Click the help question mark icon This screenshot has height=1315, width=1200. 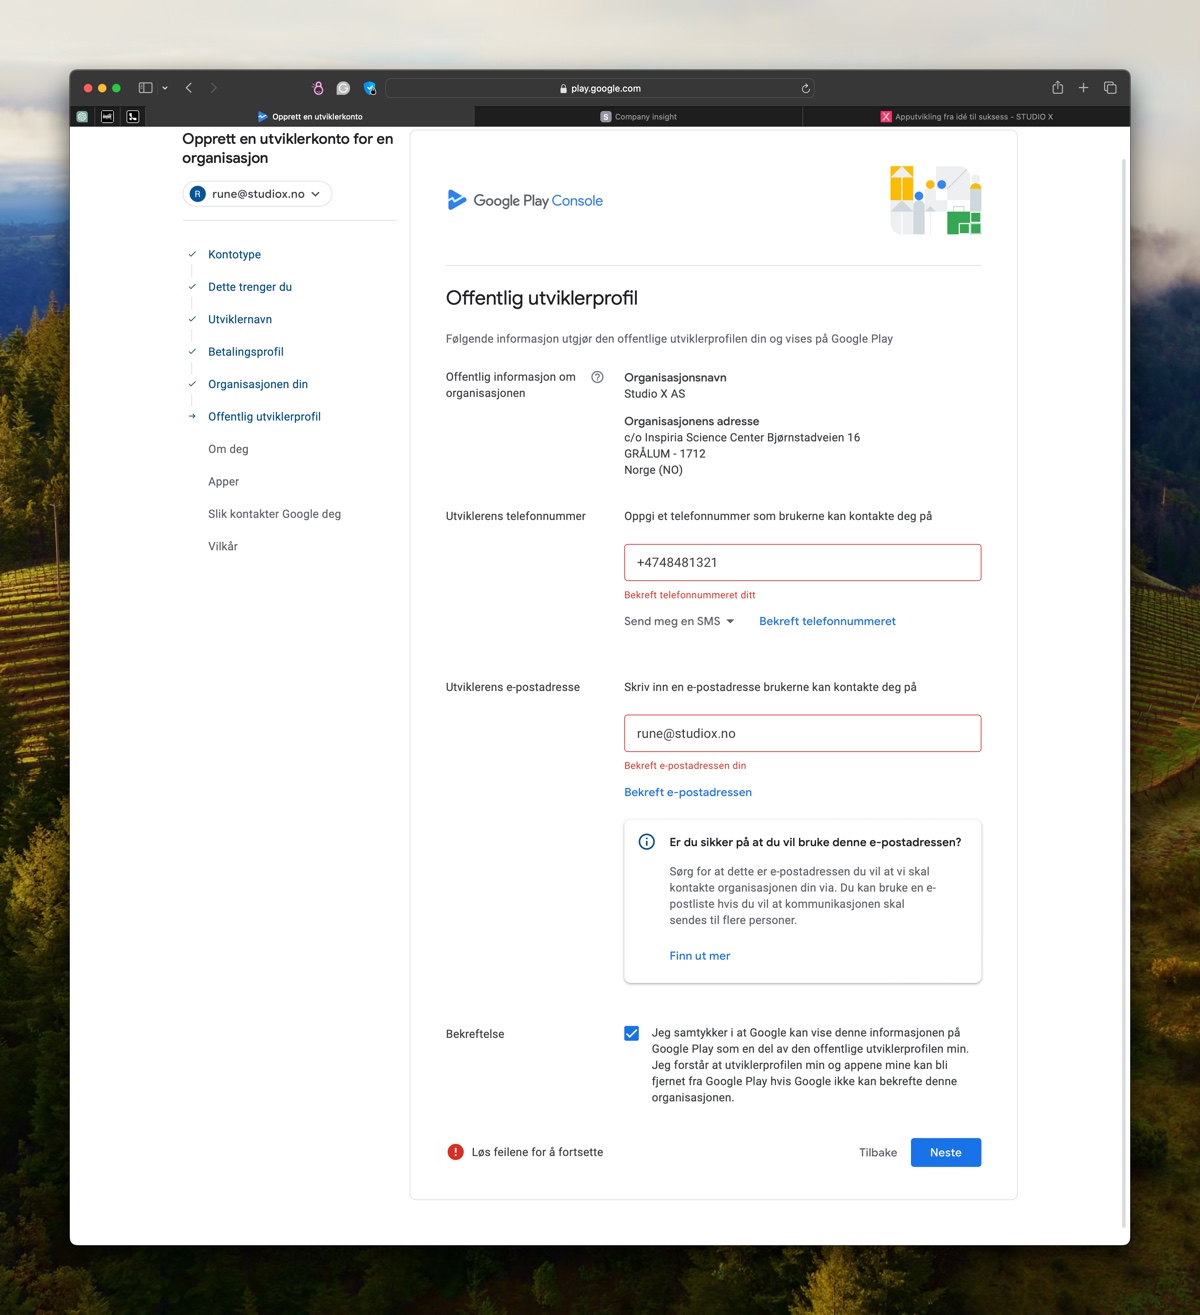coord(597,377)
